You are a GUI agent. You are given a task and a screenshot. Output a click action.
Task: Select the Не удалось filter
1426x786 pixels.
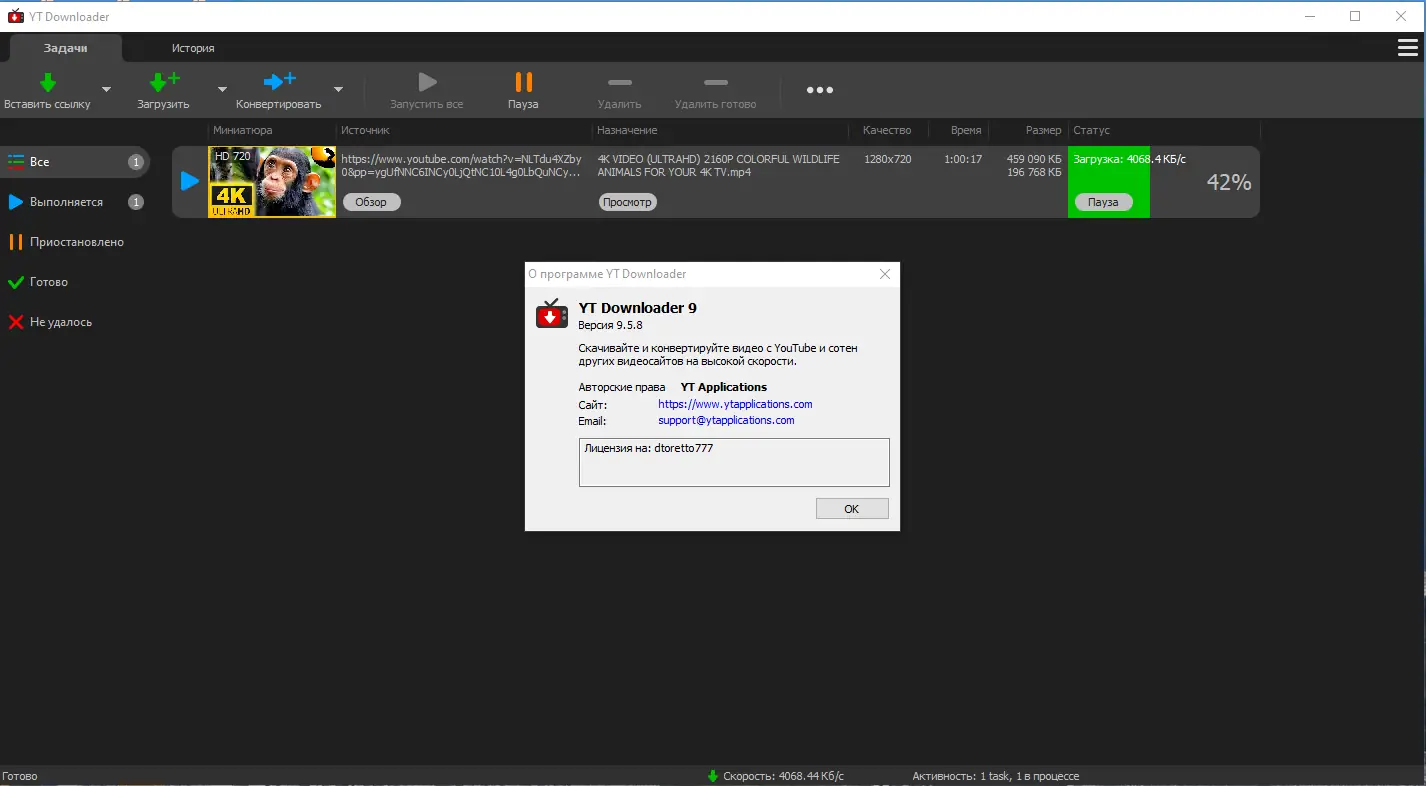point(75,322)
